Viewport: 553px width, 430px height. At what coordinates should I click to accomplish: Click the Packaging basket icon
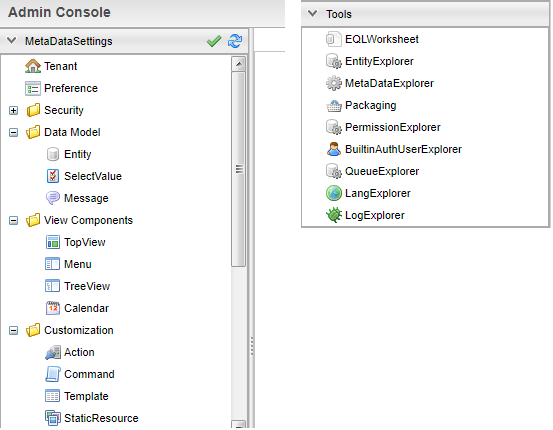(x=334, y=105)
